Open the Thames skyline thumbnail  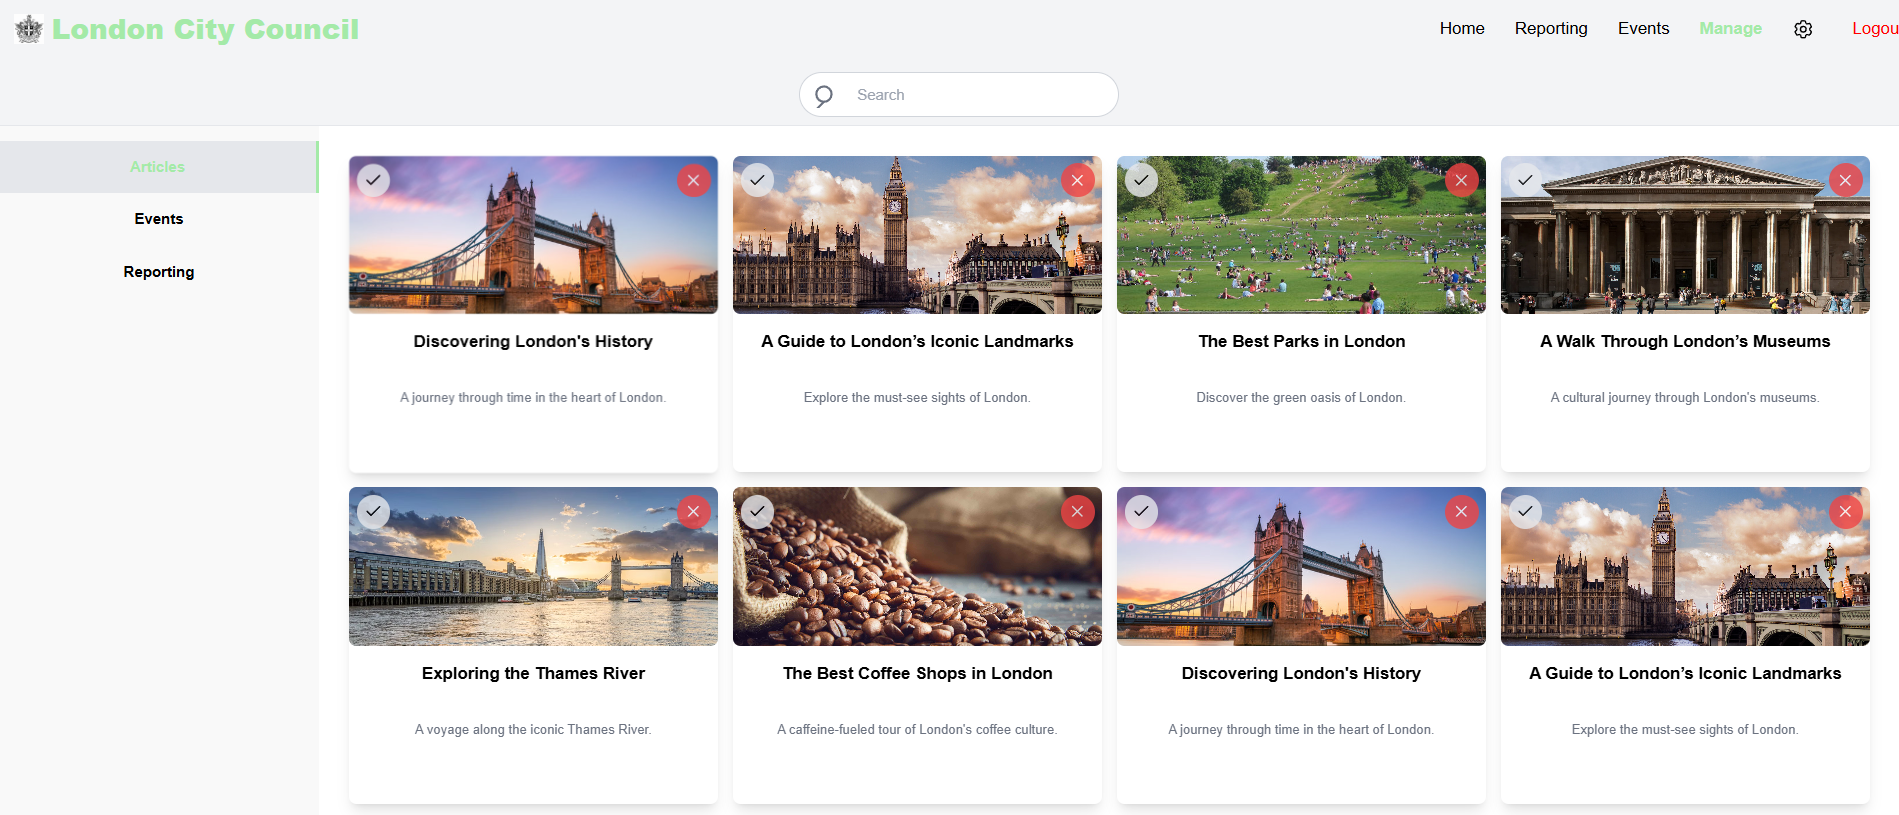(x=533, y=566)
